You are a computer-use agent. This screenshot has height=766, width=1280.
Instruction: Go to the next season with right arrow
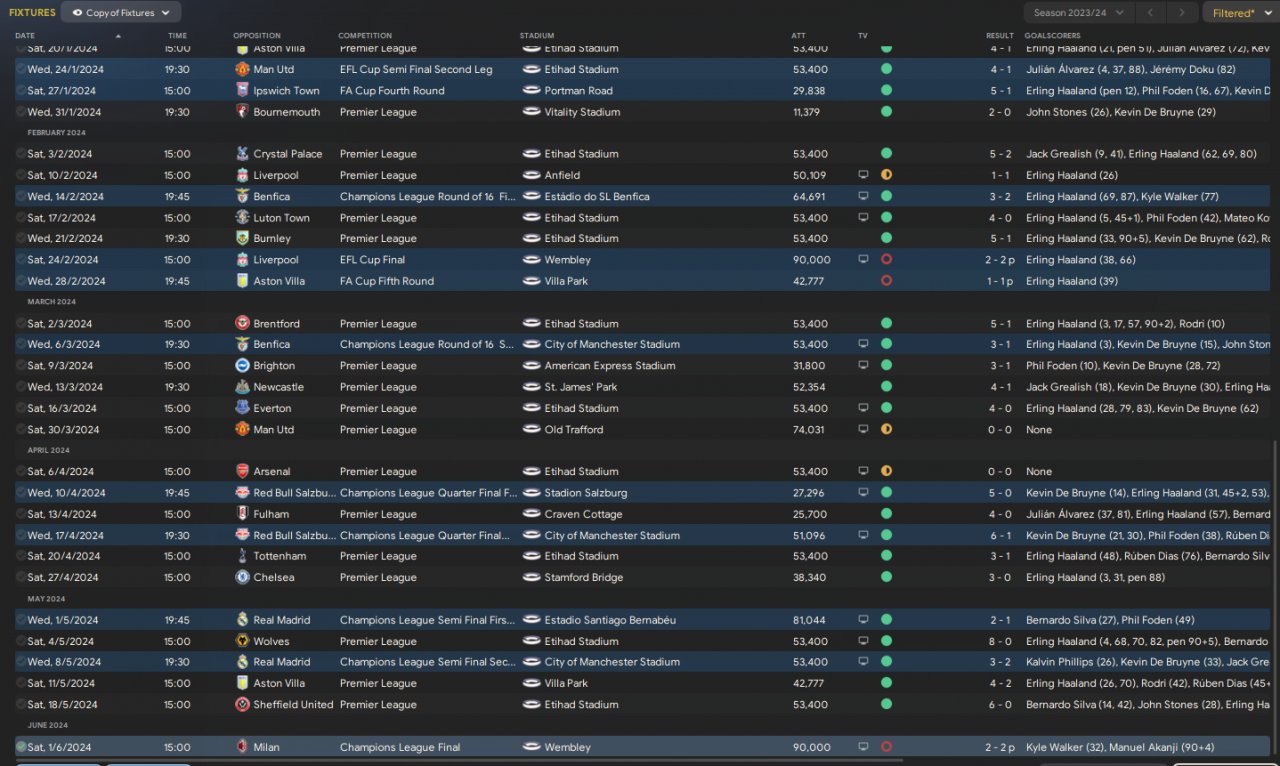click(1183, 13)
